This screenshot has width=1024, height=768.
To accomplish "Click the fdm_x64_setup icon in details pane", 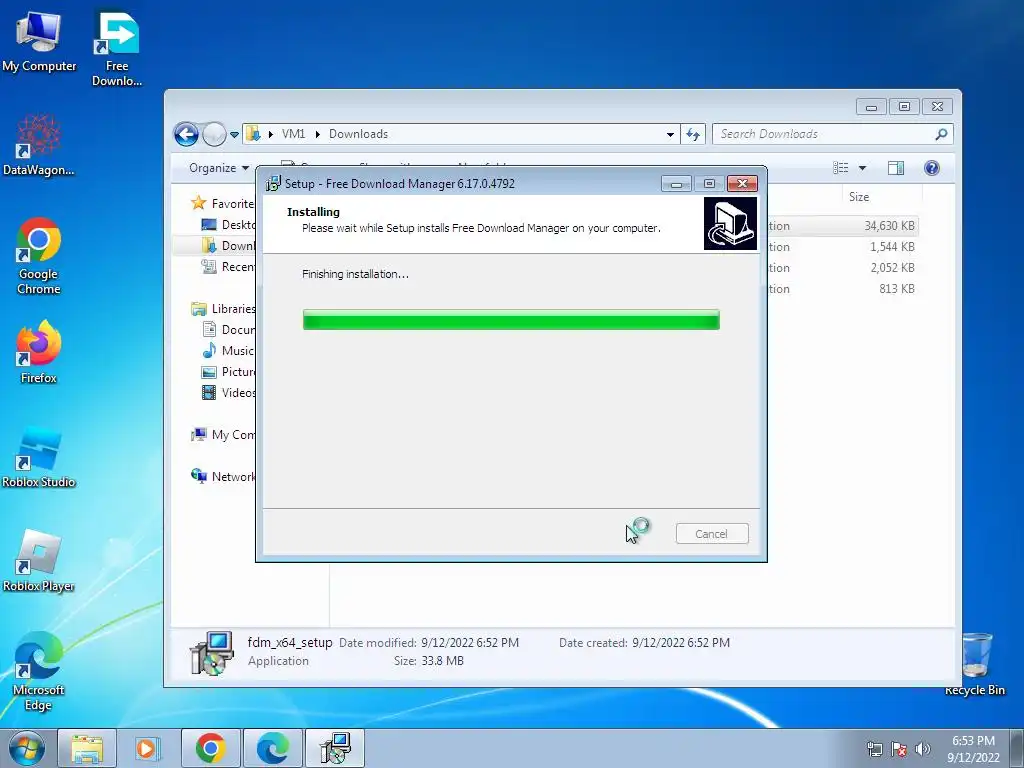I will coord(212,652).
